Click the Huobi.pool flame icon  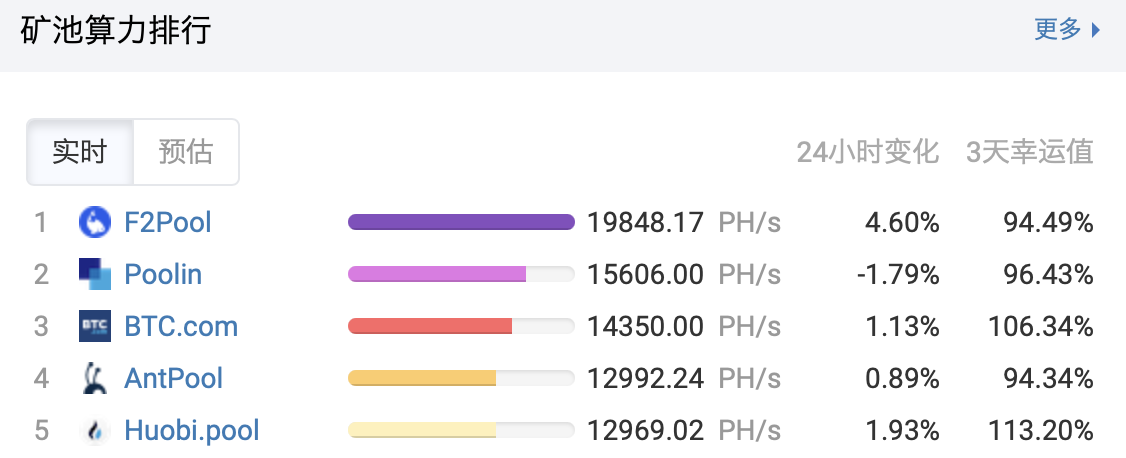pos(94,431)
